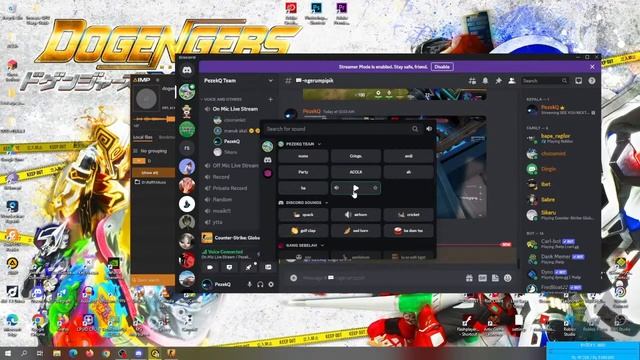This screenshot has height=360, width=640.
Task: Preview the hovered sound via small speaker icon
Action: point(337,188)
